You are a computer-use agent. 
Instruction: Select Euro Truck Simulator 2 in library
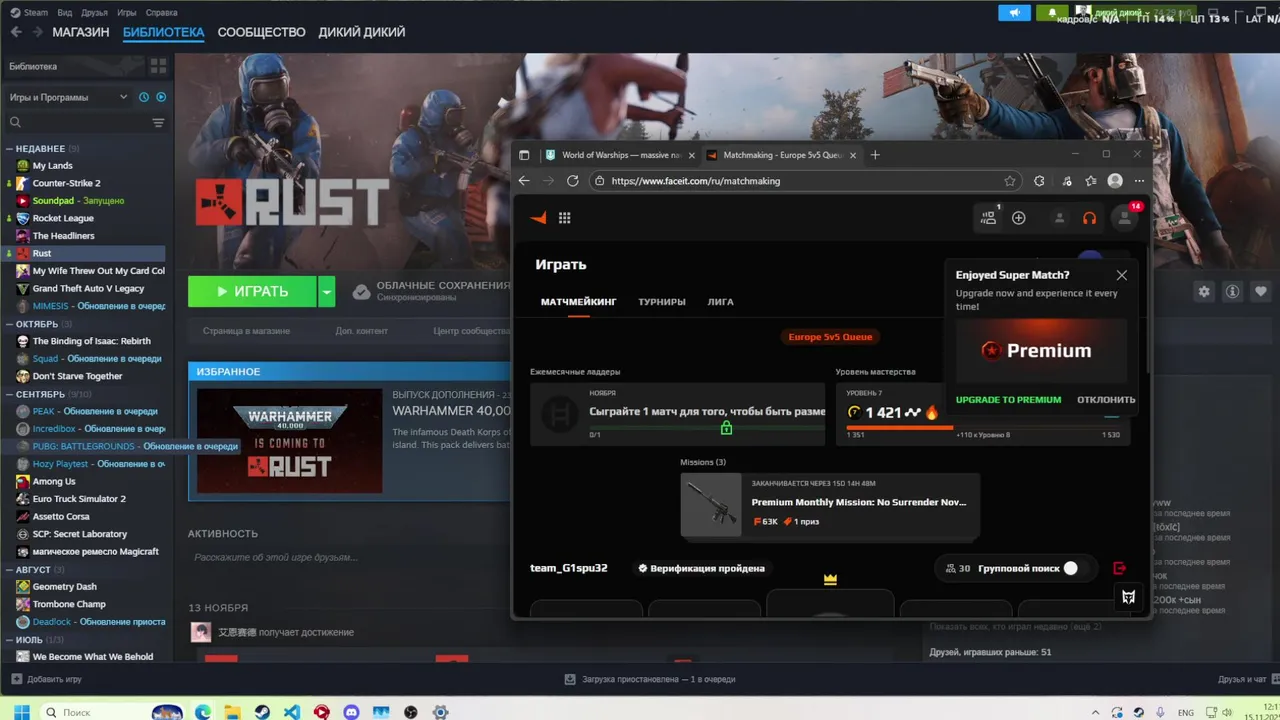(79, 499)
